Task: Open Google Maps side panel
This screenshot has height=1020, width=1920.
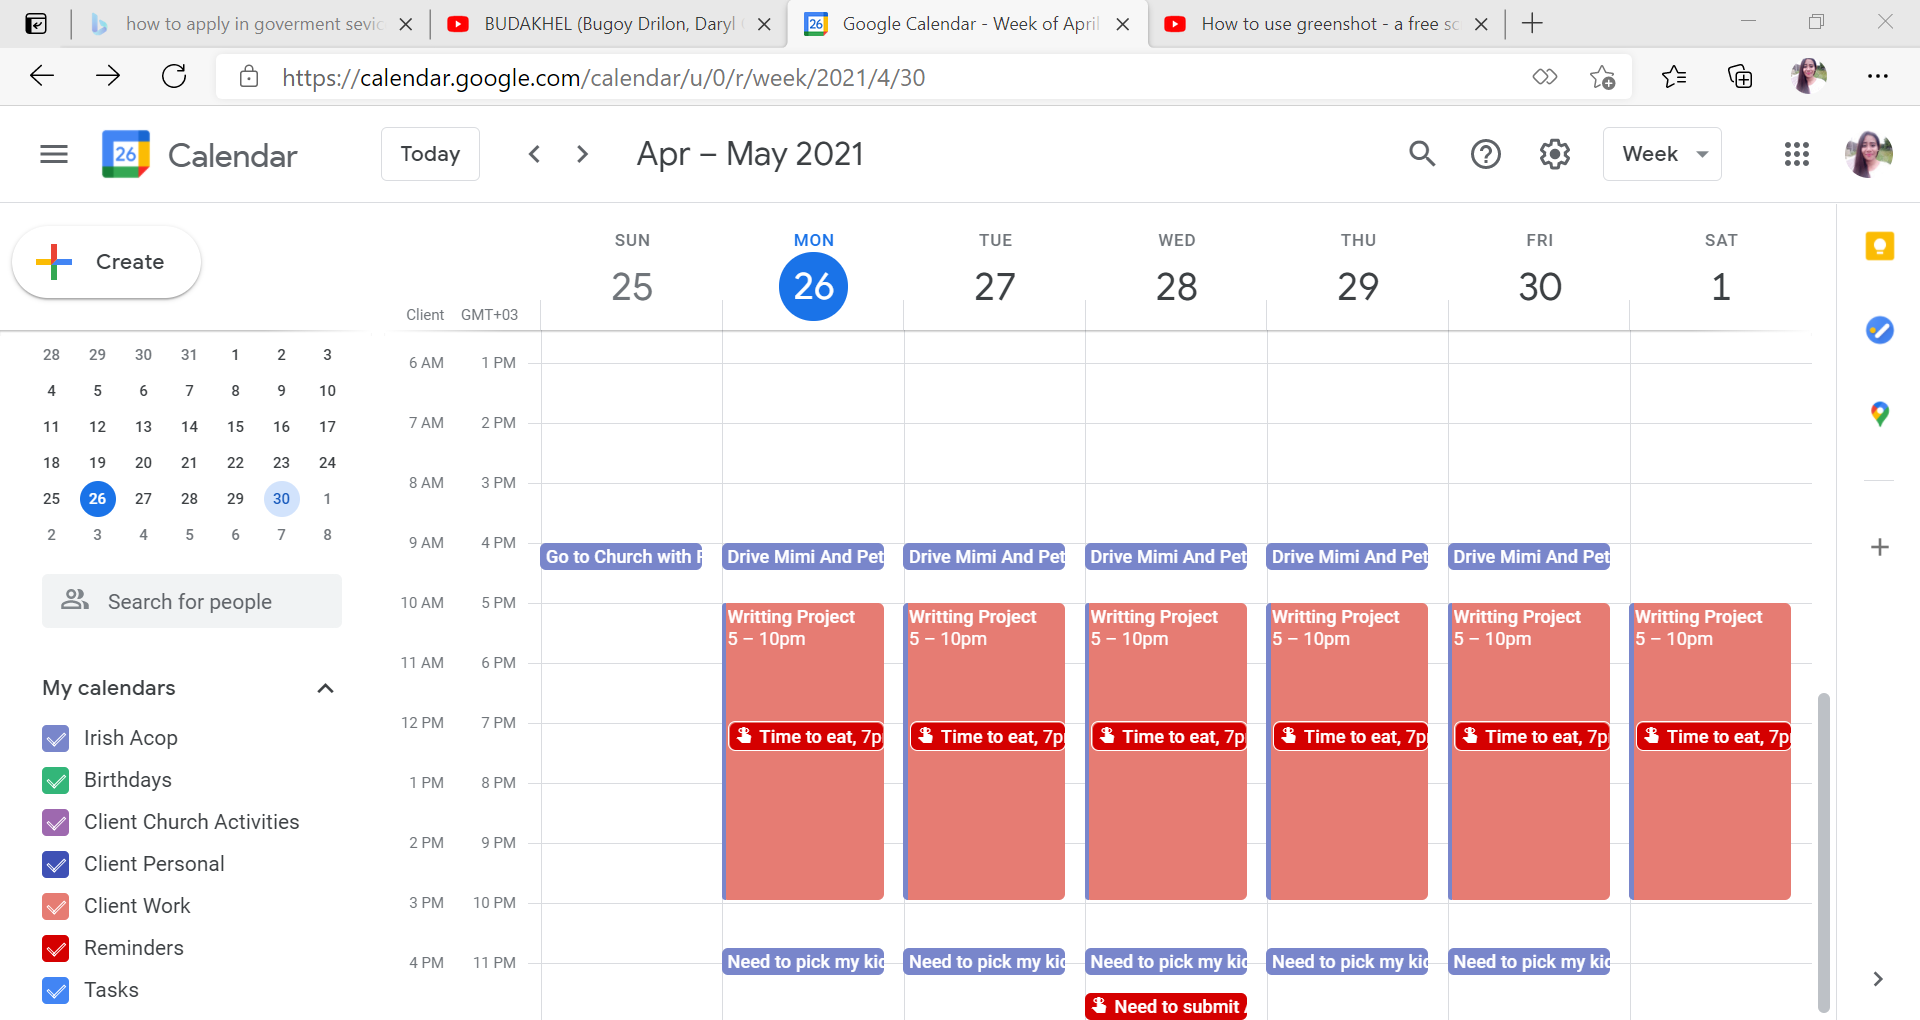Action: 1880,414
